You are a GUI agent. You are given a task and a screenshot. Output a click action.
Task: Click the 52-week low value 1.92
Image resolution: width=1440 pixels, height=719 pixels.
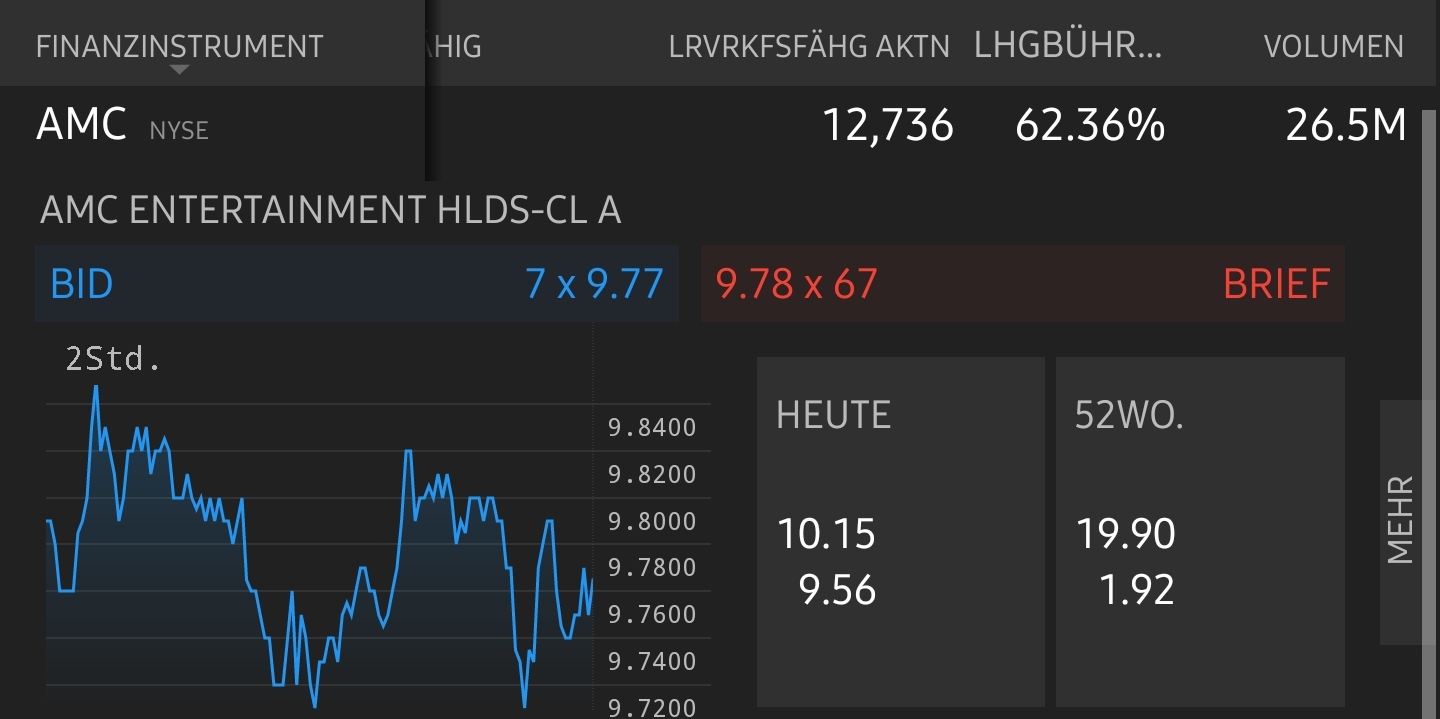coord(1136,590)
